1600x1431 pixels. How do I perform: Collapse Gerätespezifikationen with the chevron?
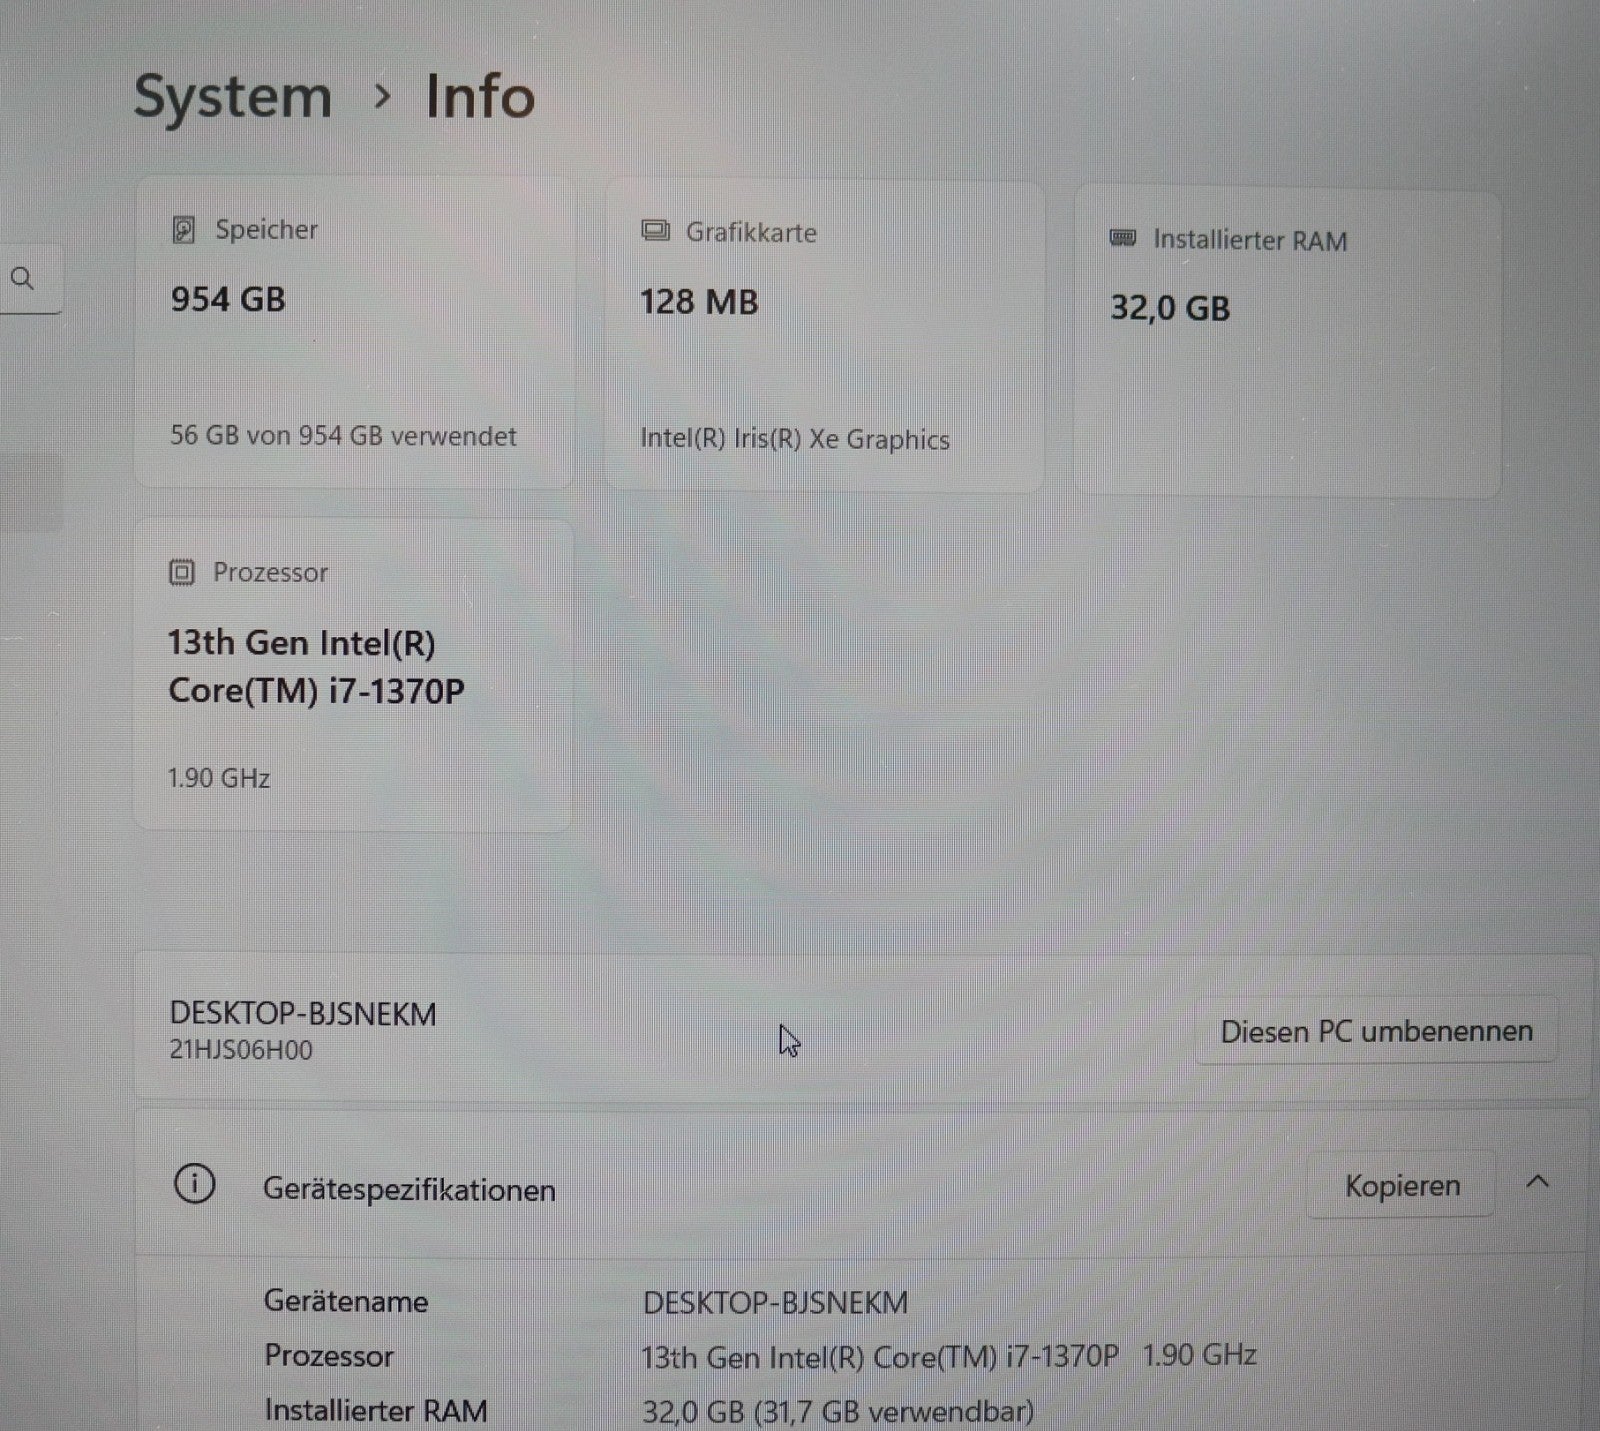tap(1537, 1185)
